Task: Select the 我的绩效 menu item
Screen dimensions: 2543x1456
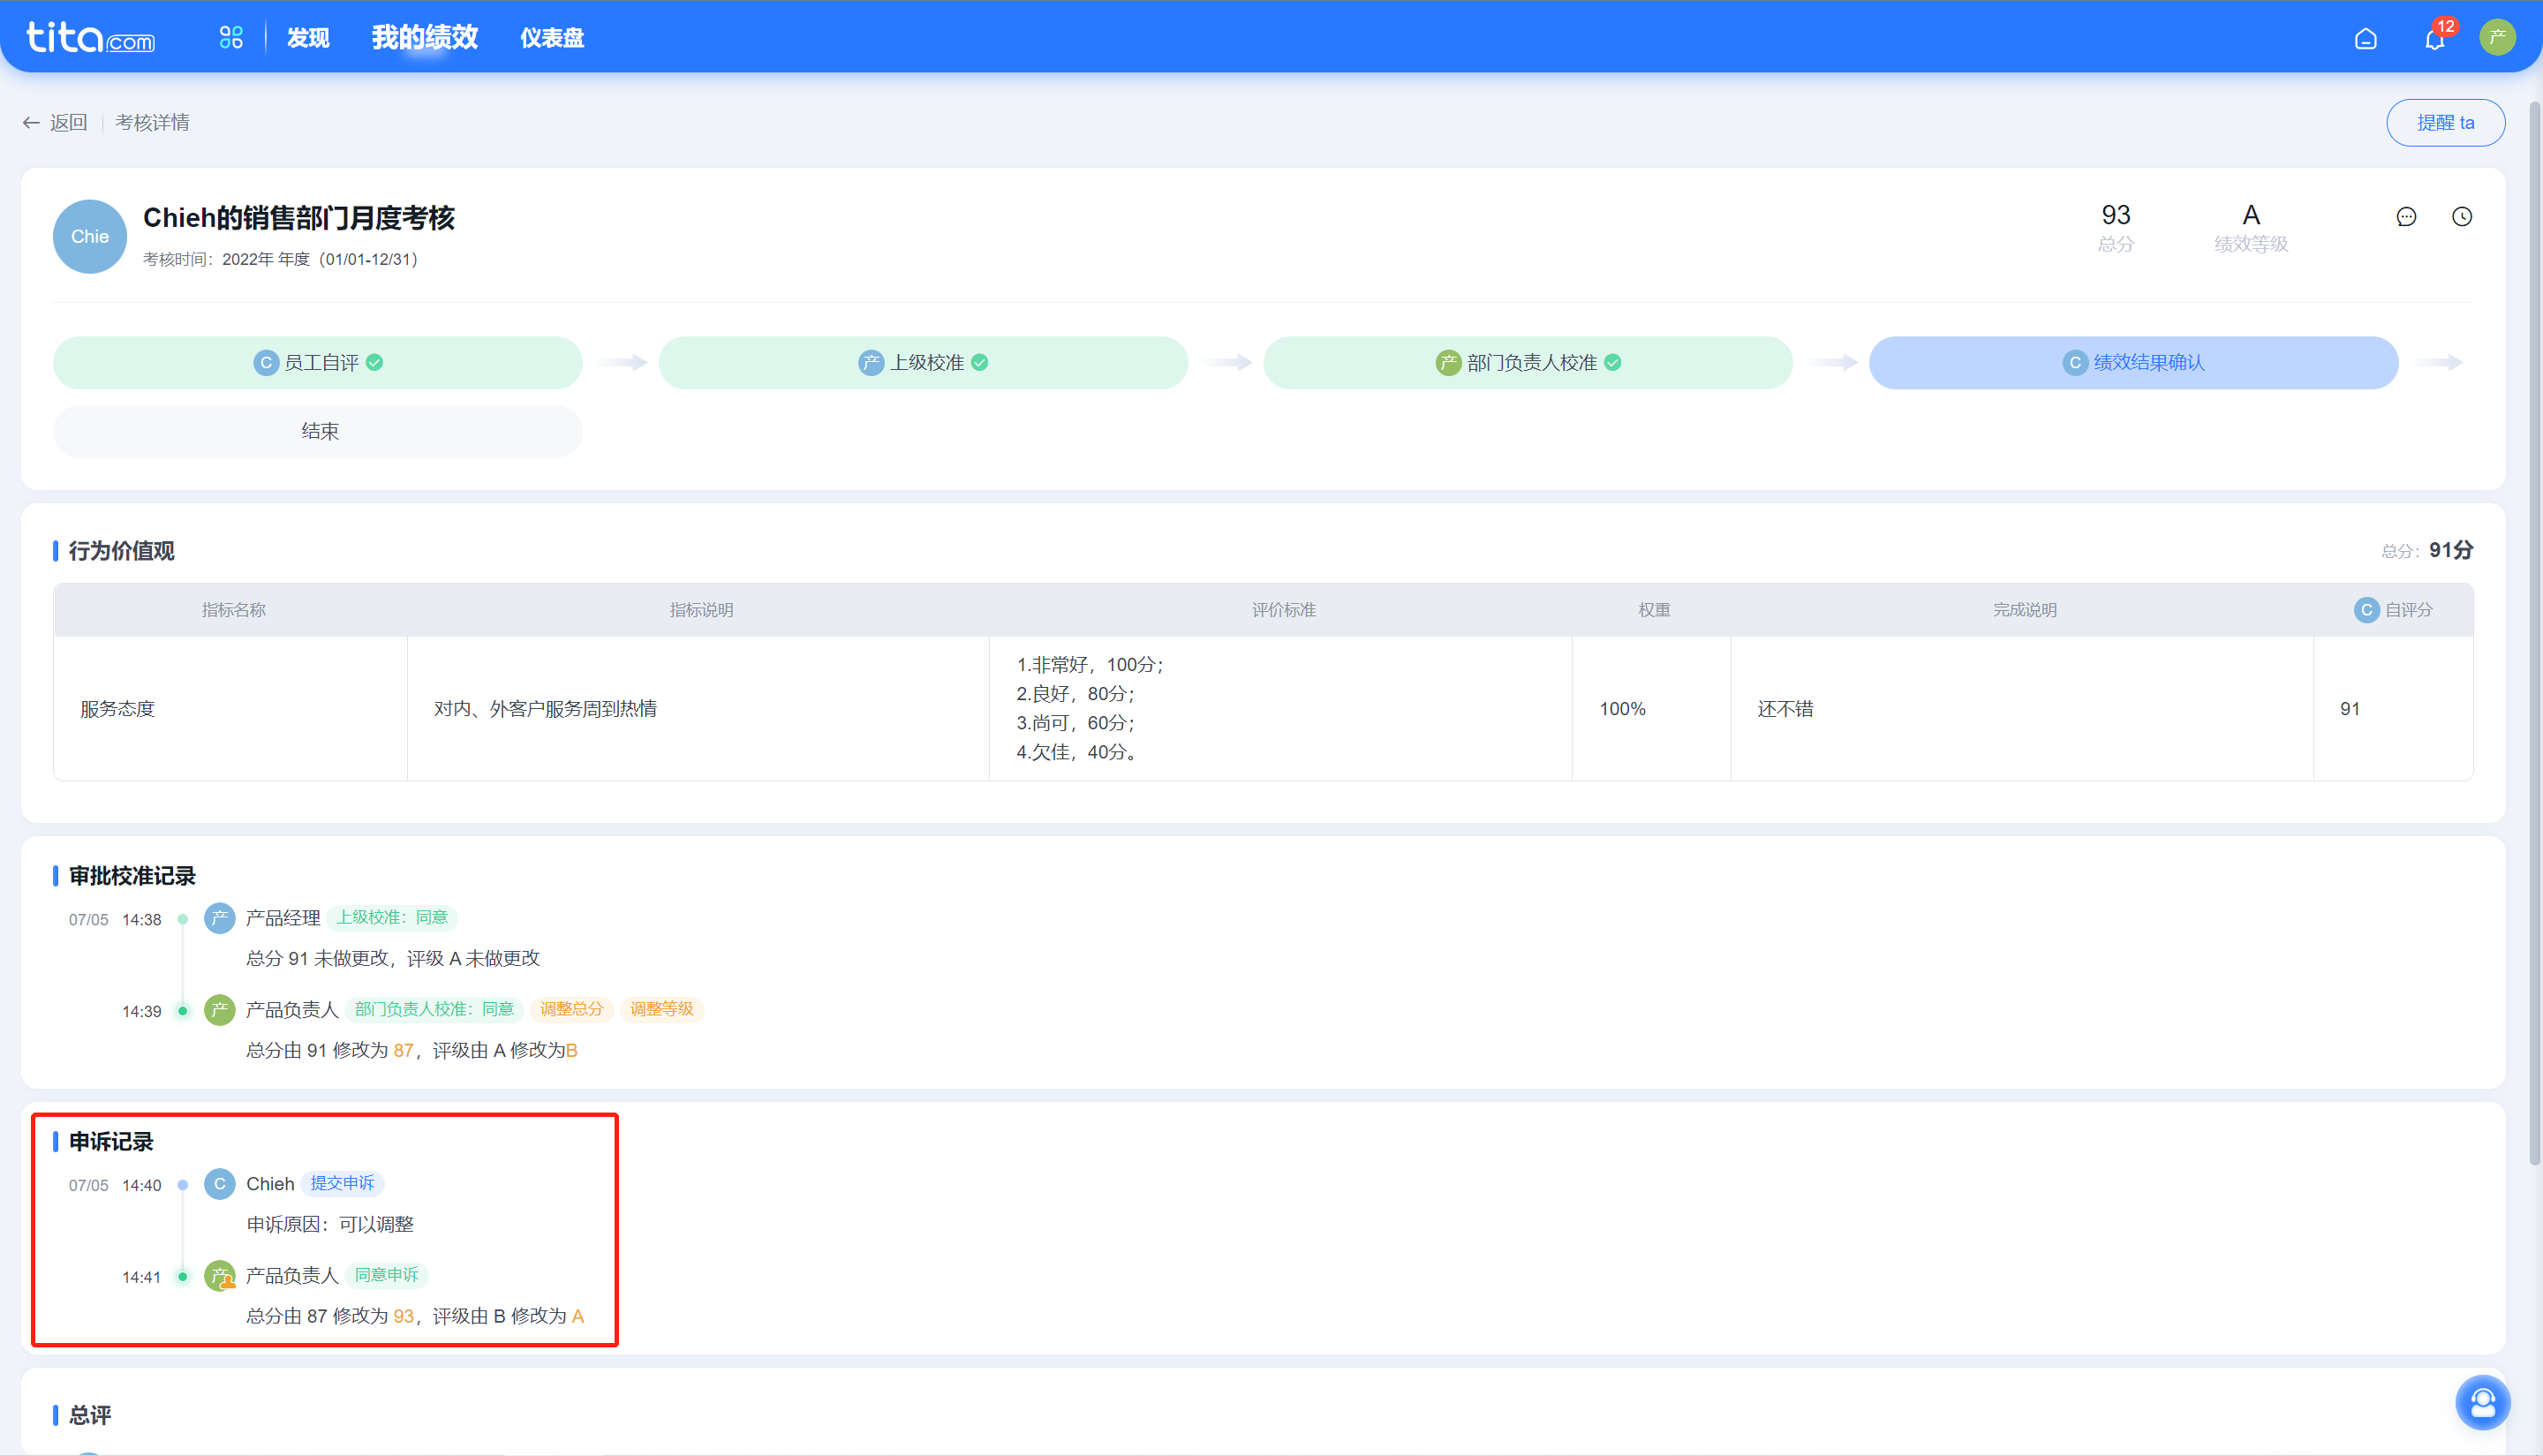Action: (425, 38)
